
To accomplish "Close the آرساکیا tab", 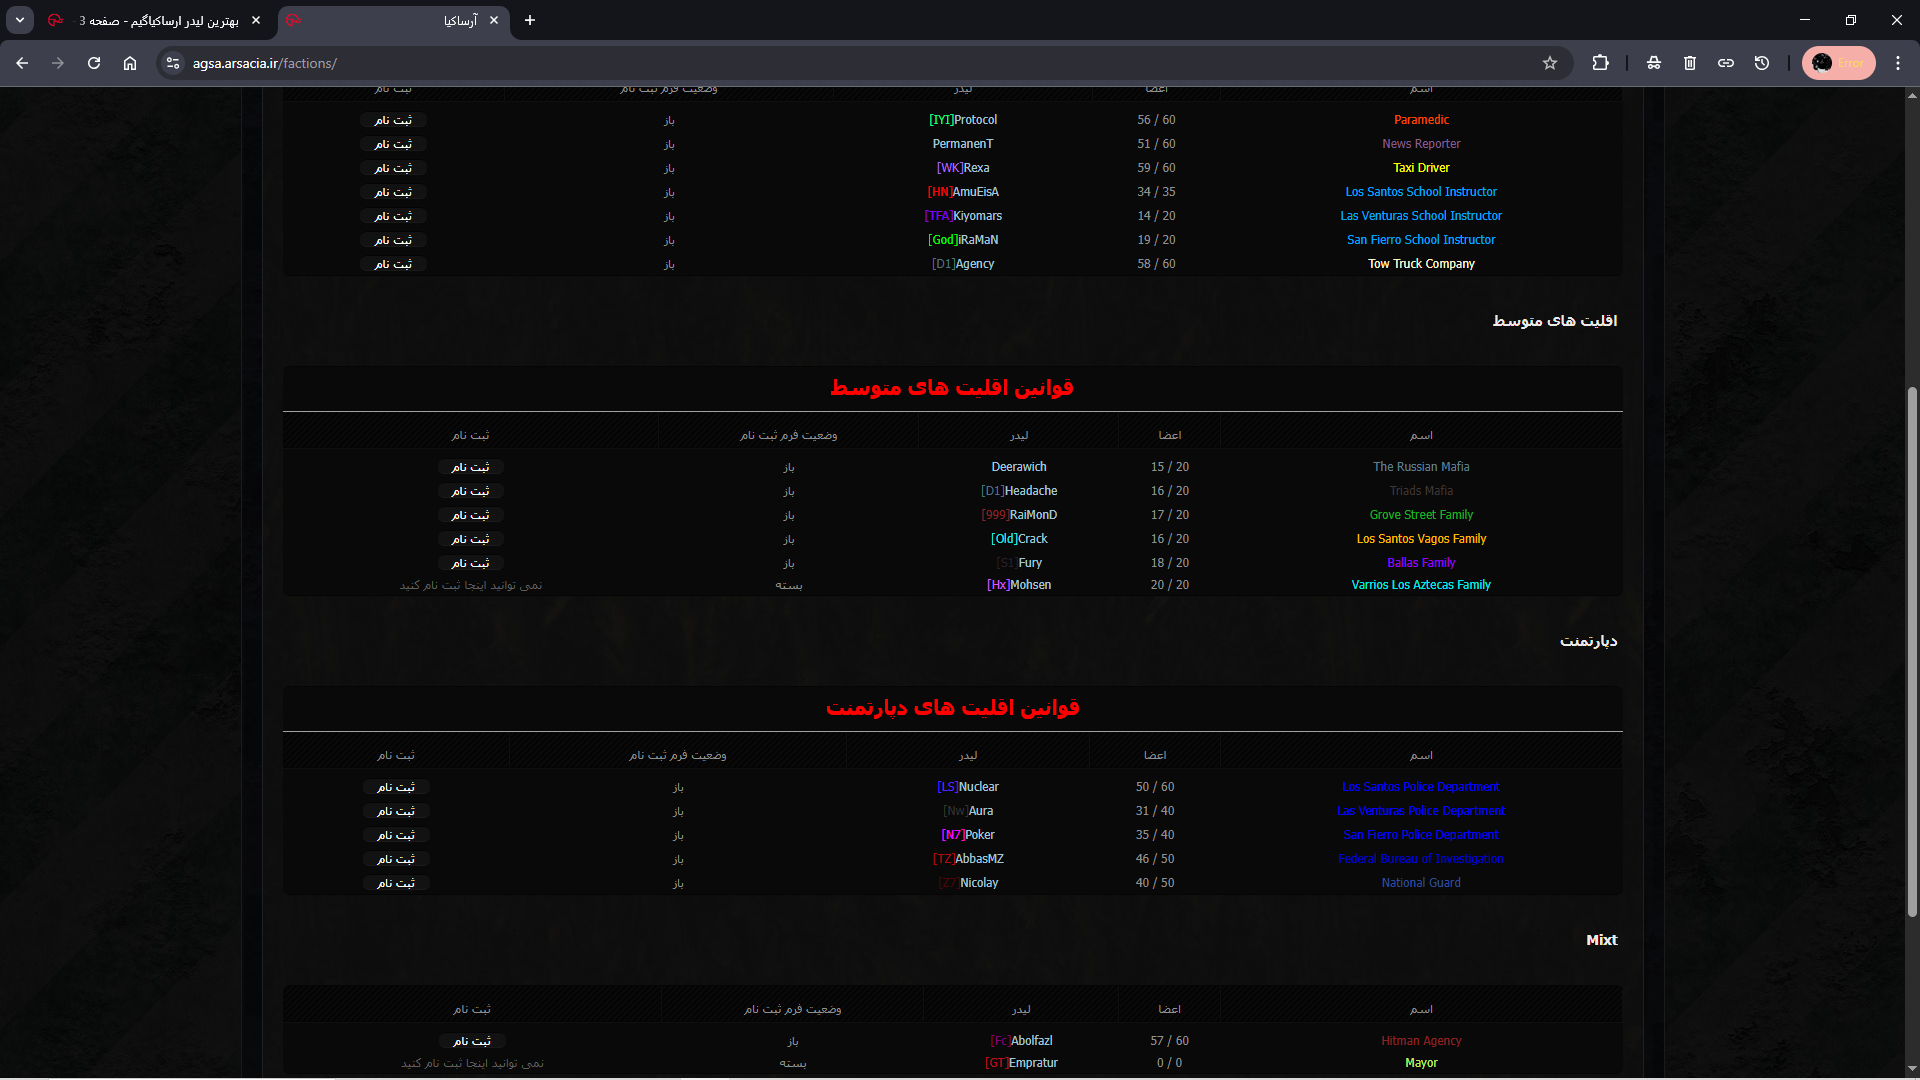I will pyautogui.click(x=494, y=20).
